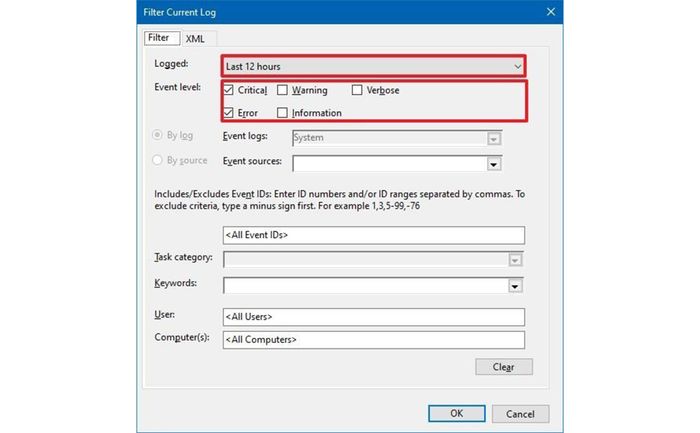
Task: Focus the All Users text field
Action: point(374,317)
